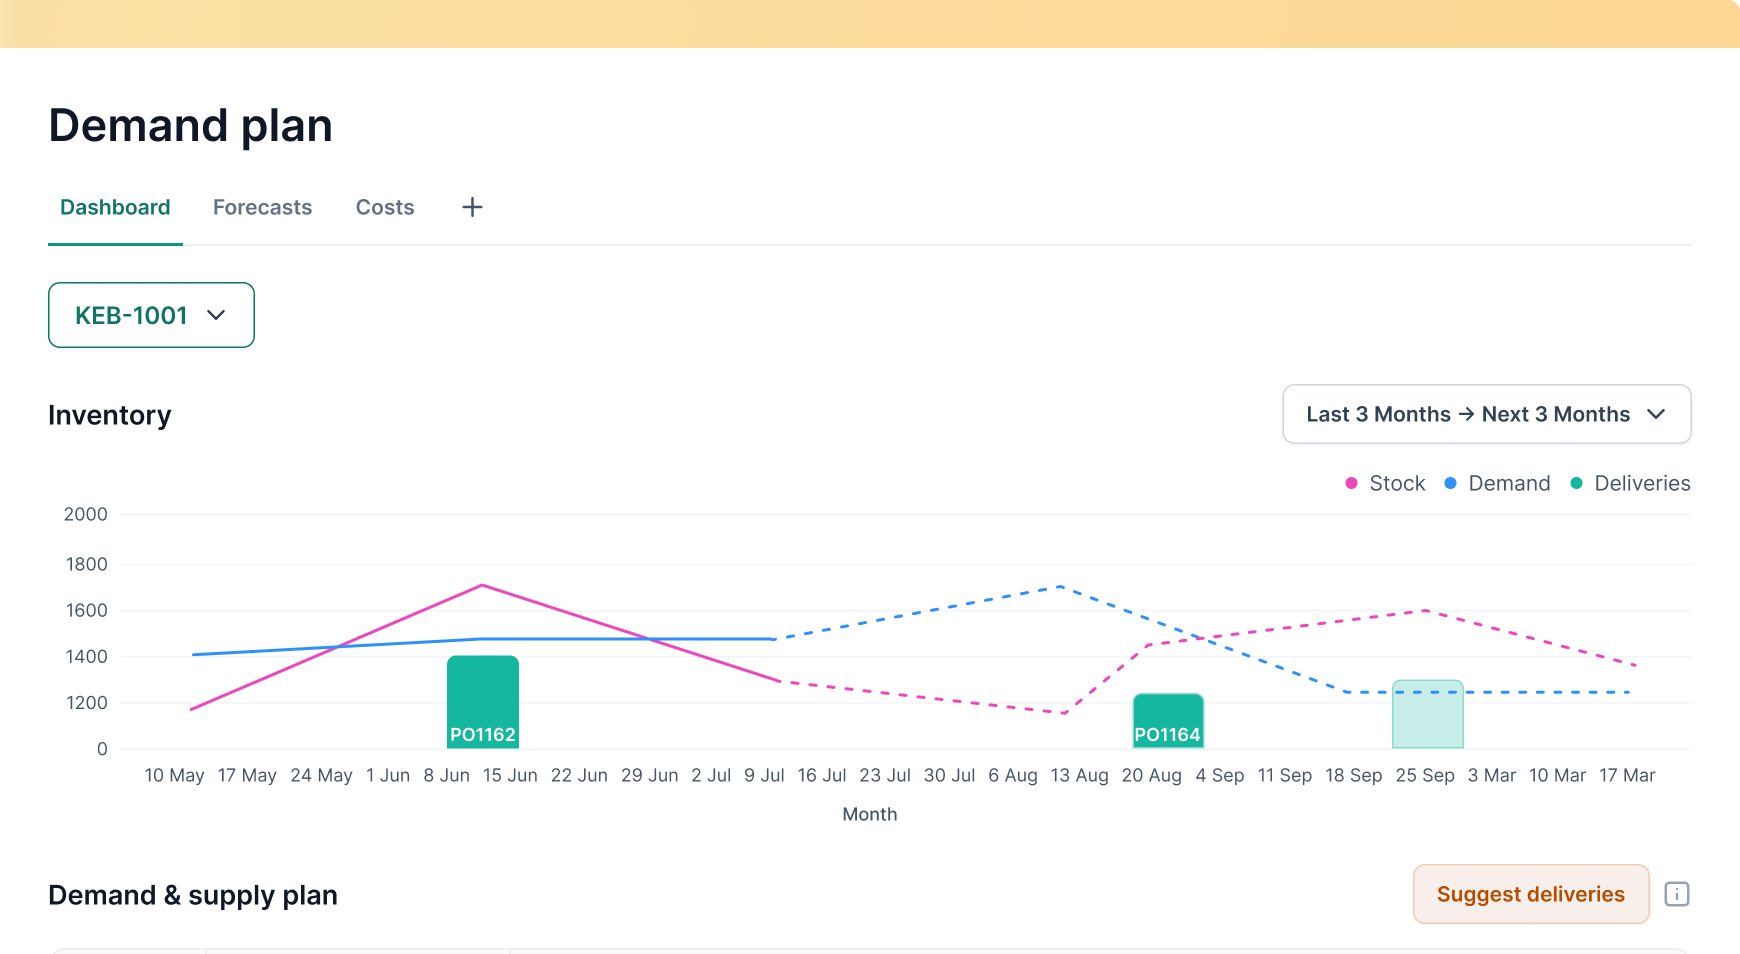Select the Dashboard tab

point(115,207)
